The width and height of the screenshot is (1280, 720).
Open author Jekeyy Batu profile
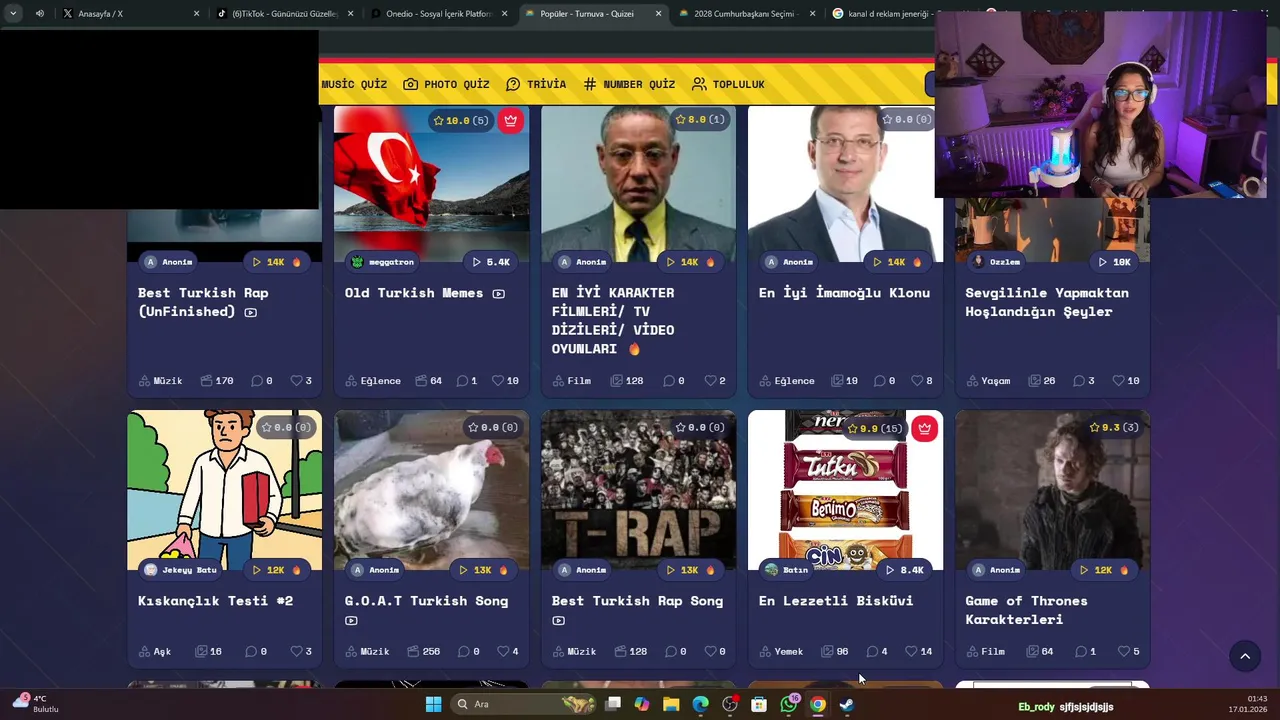tap(180, 570)
